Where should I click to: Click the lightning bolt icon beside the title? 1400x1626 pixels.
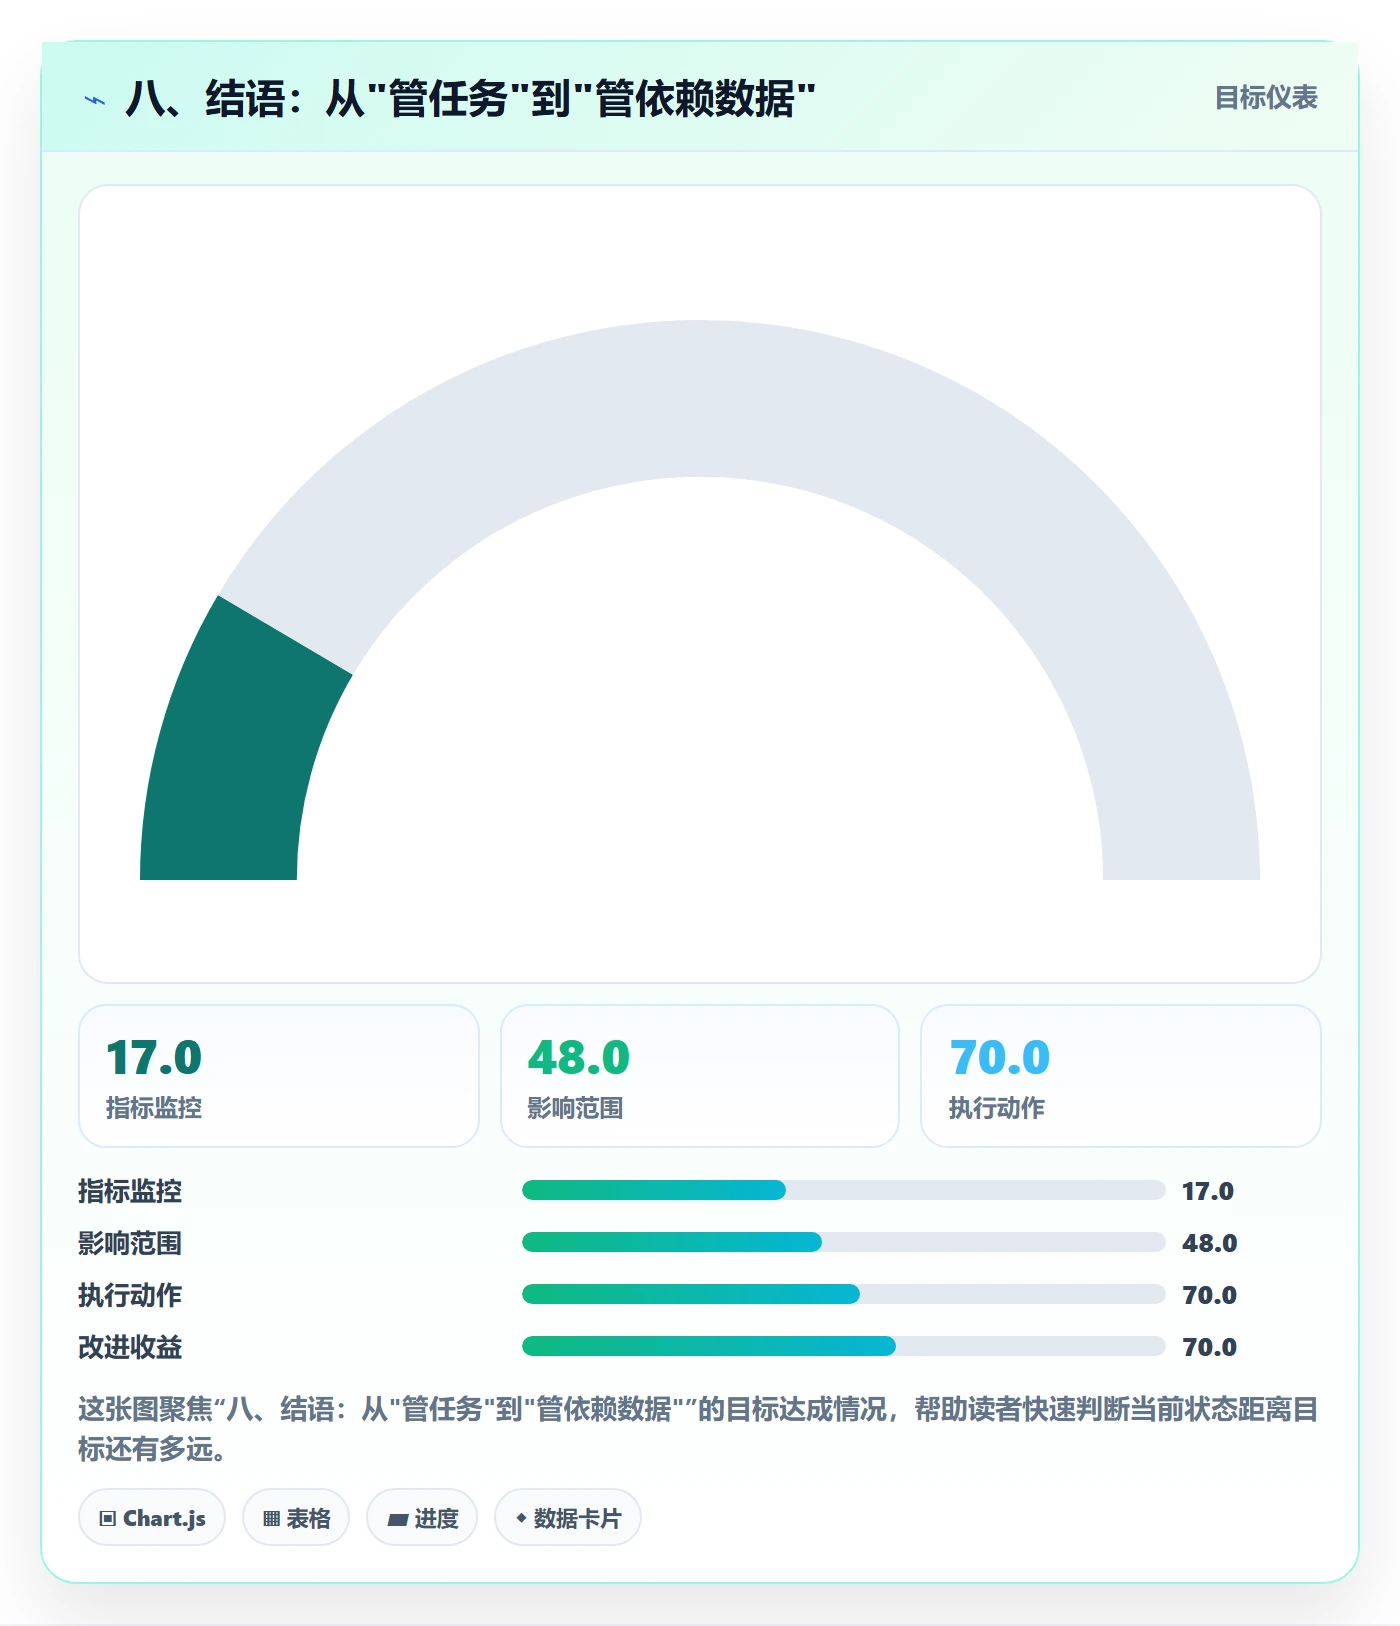point(95,100)
